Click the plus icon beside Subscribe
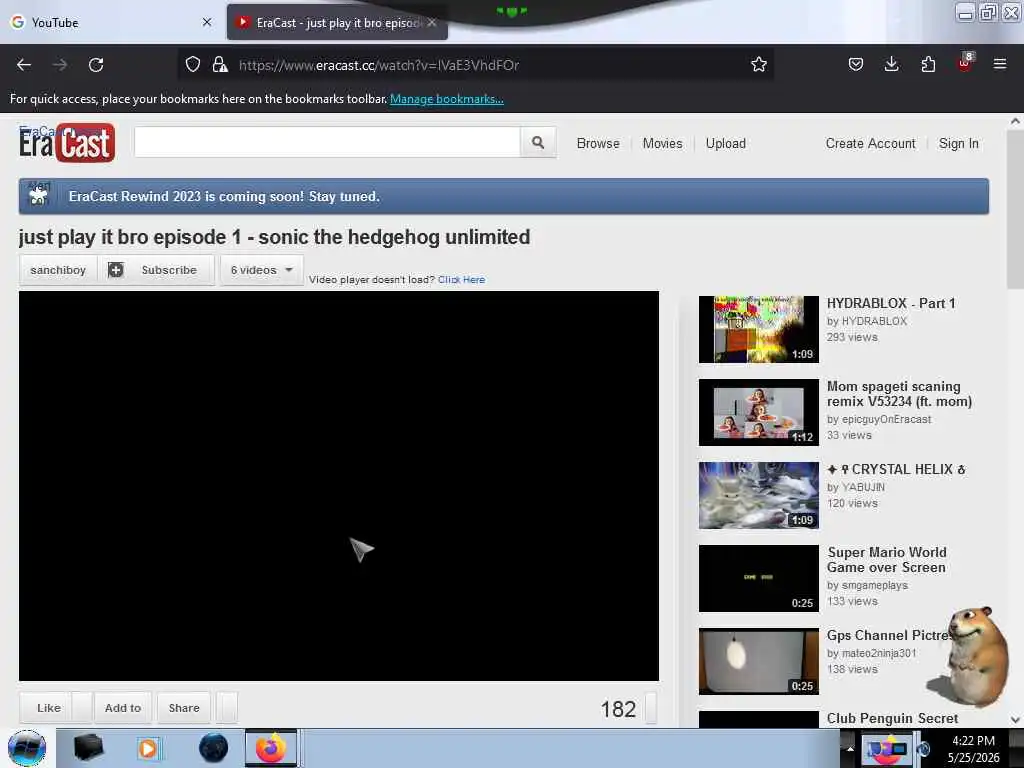 click(x=116, y=270)
